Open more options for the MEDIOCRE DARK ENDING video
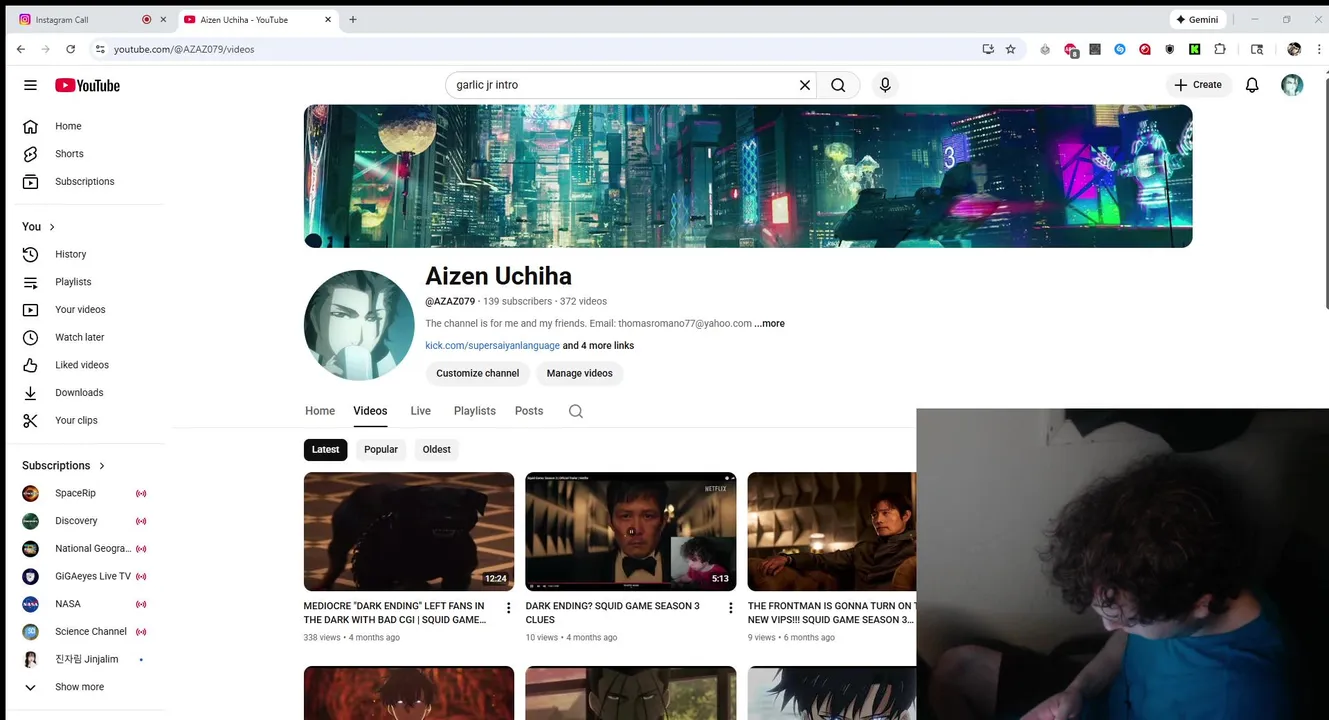The height and width of the screenshot is (720, 1329). click(x=508, y=608)
